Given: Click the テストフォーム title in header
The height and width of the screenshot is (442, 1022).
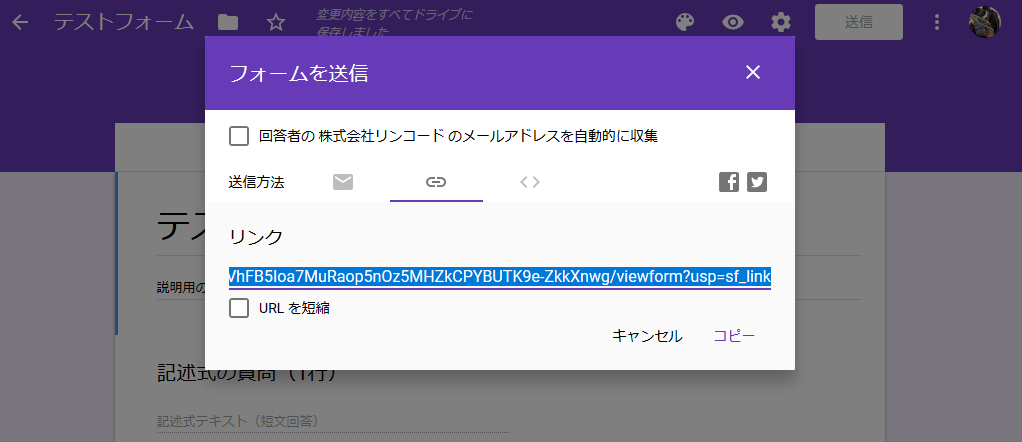Looking at the screenshot, I should click(124, 23).
